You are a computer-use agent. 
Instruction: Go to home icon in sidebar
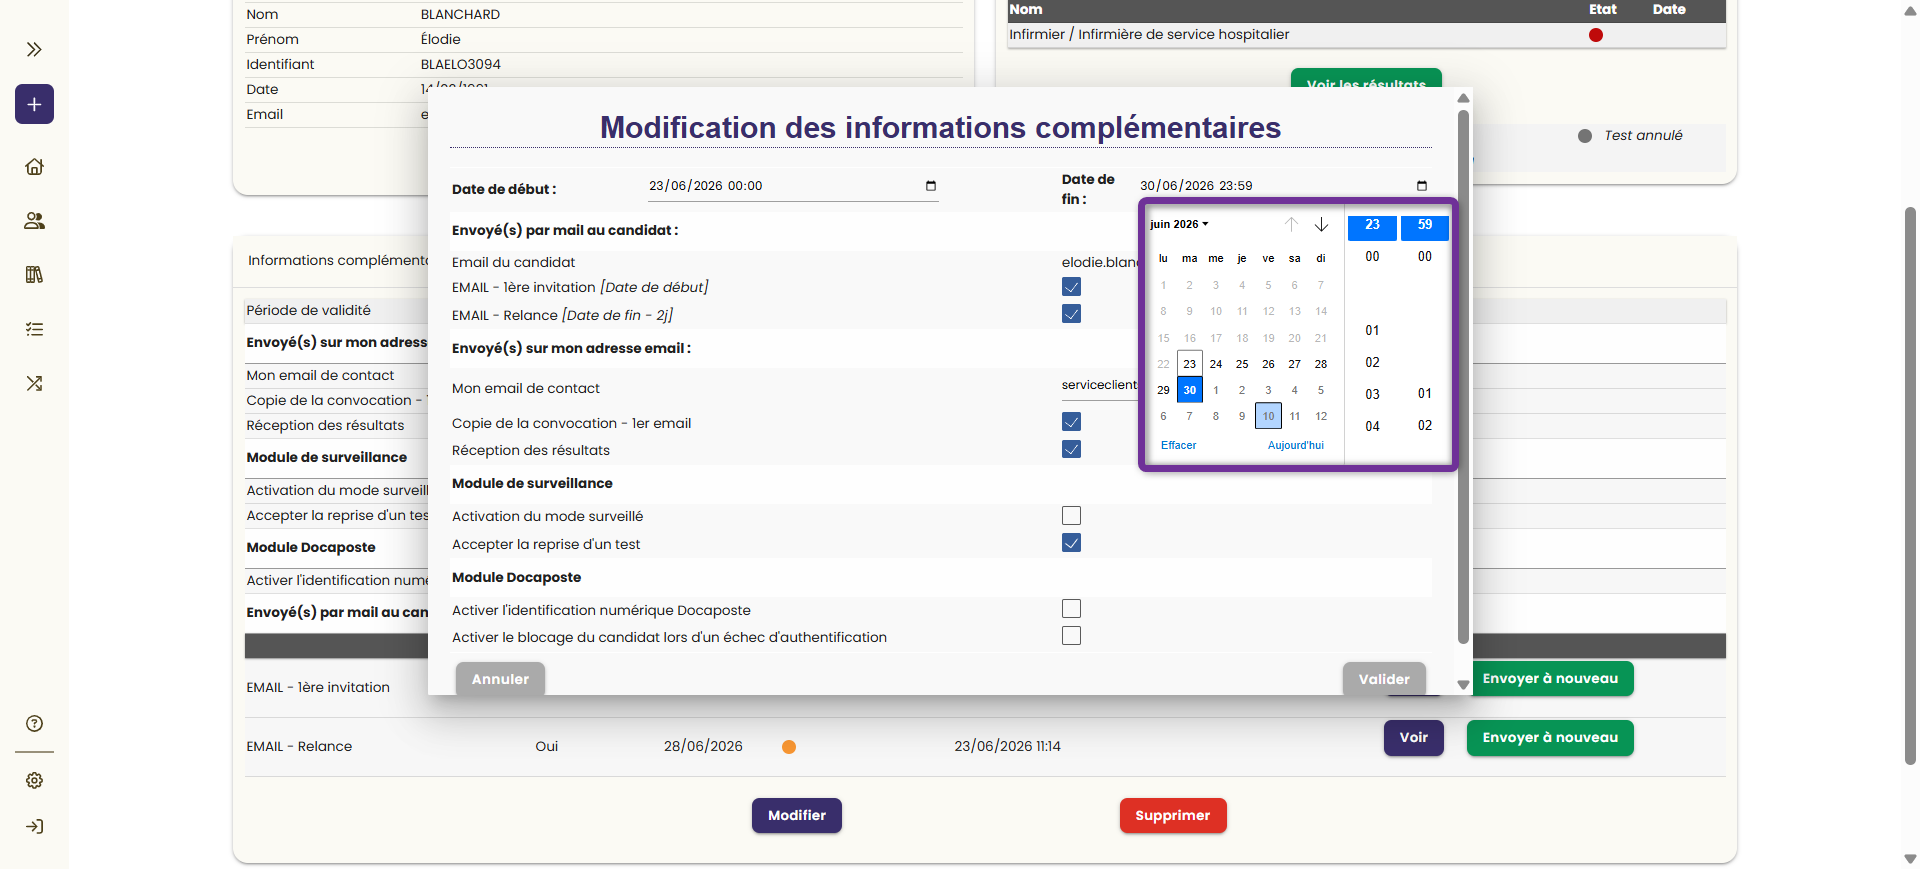[34, 166]
